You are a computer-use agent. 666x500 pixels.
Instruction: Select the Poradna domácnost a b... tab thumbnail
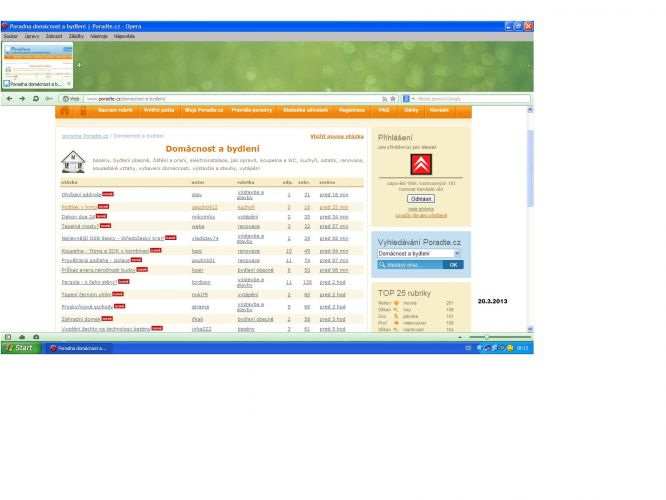click(x=38, y=65)
